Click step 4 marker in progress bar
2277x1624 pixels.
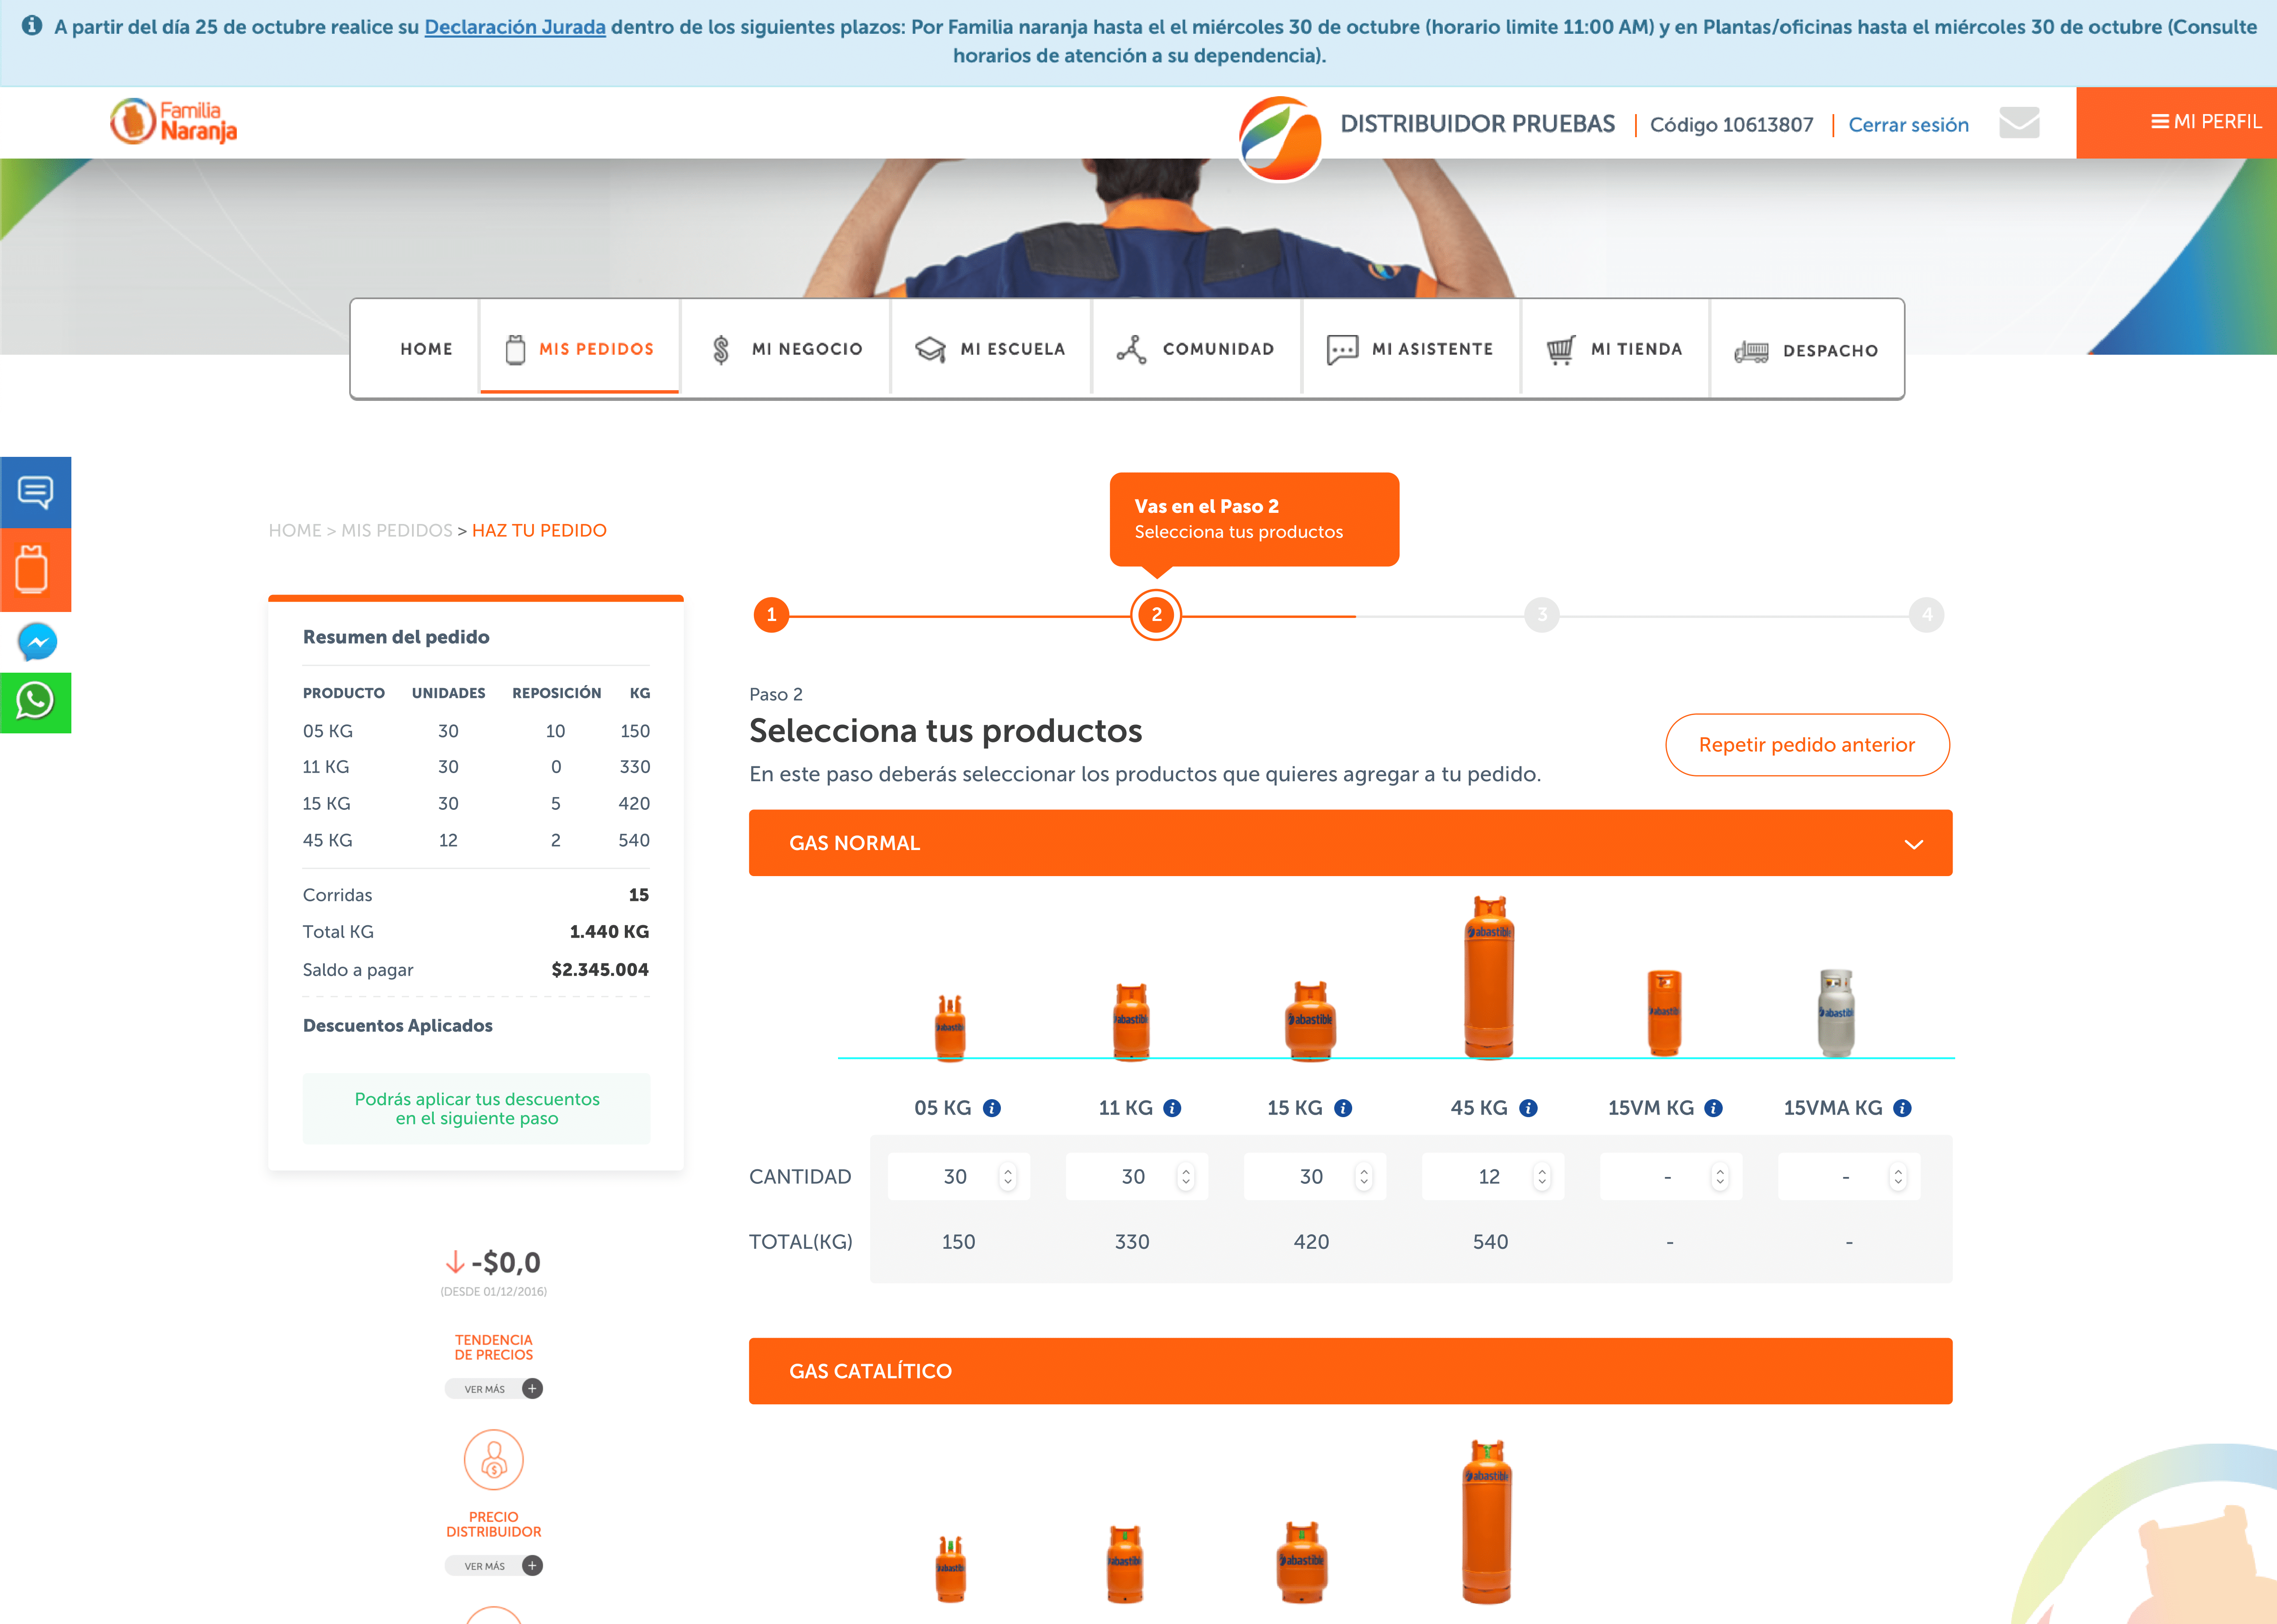coord(1926,615)
